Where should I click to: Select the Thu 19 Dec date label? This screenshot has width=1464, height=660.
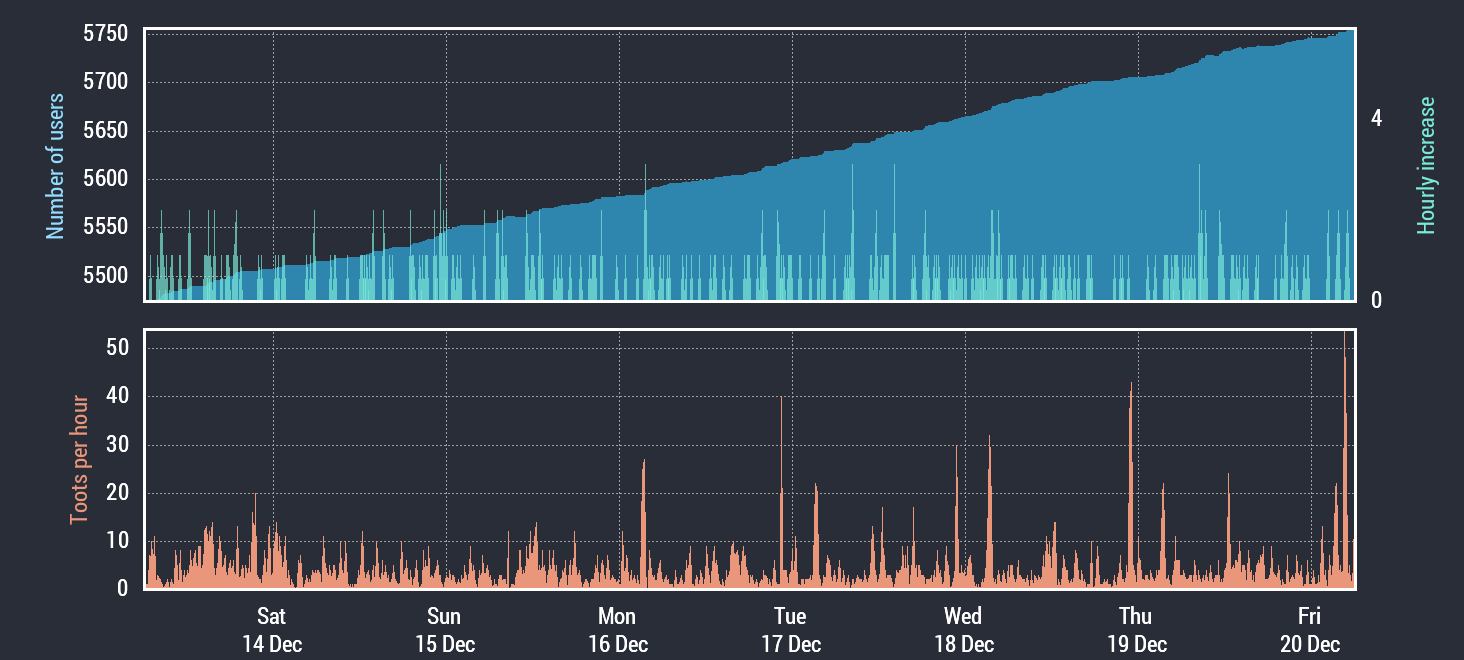point(1136,630)
